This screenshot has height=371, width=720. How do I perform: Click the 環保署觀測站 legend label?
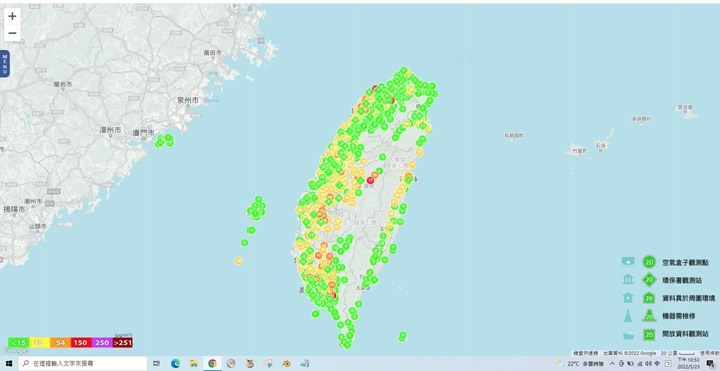click(x=682, y=280)
